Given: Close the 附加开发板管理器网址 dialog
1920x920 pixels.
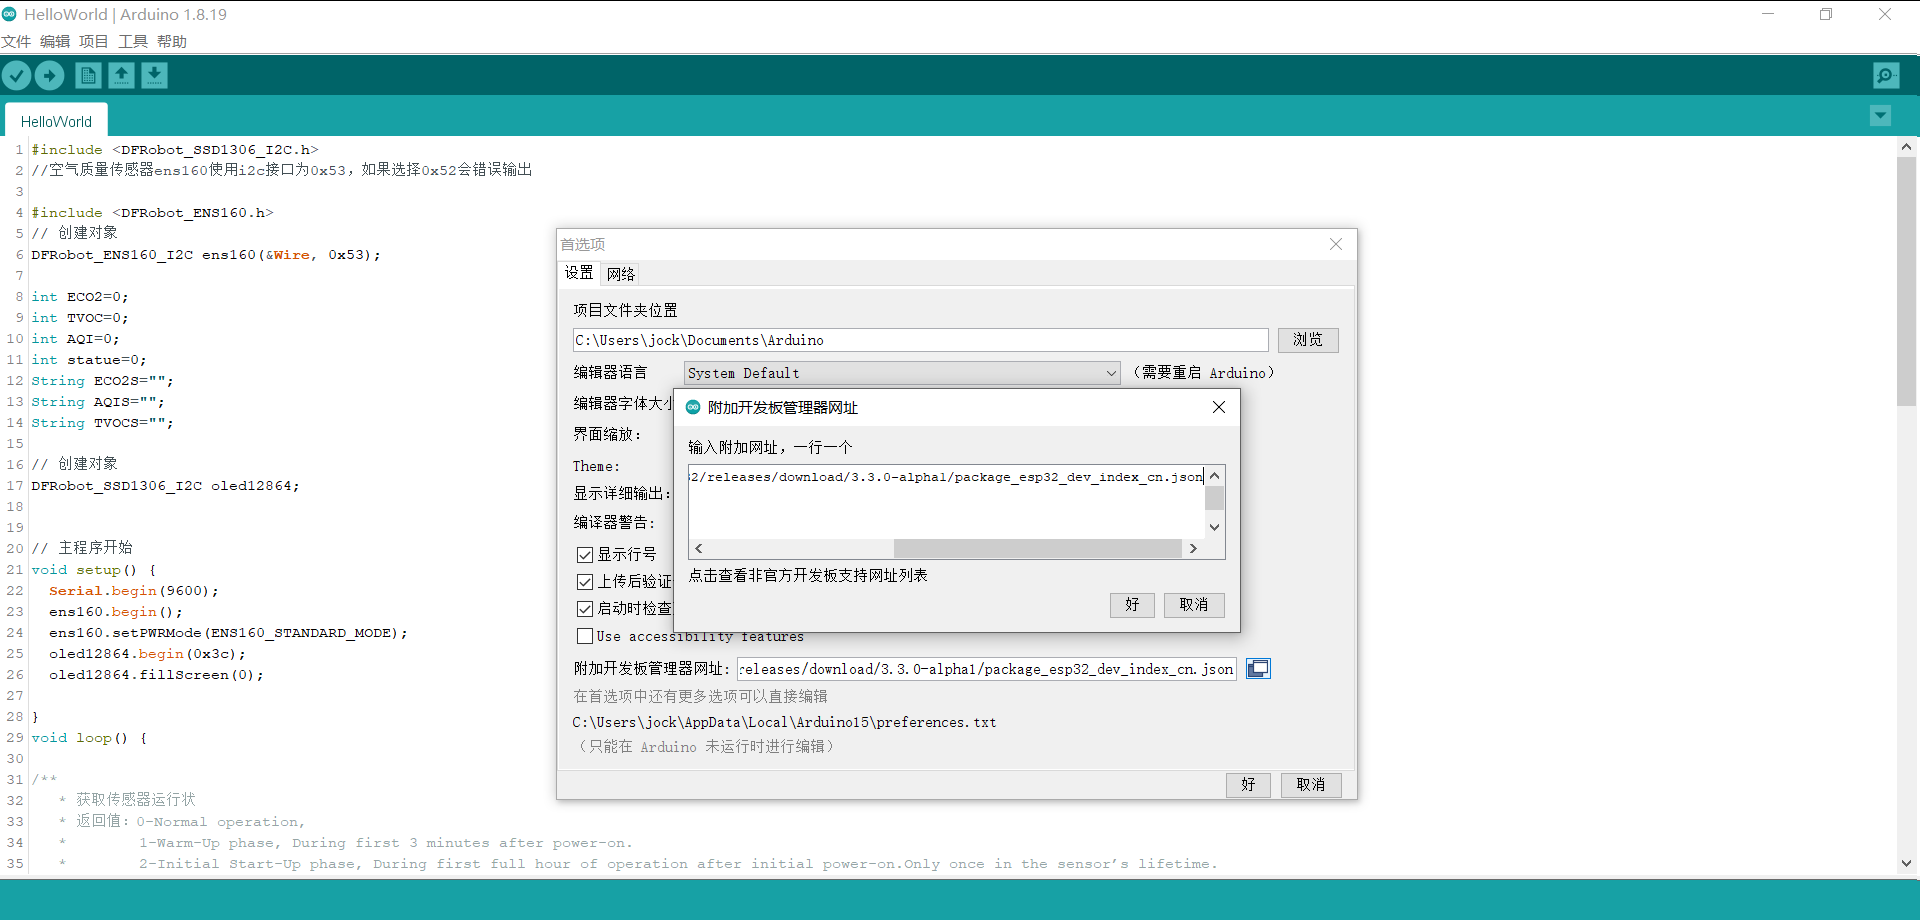Looking at the screenshot, I should point(1218,407).
